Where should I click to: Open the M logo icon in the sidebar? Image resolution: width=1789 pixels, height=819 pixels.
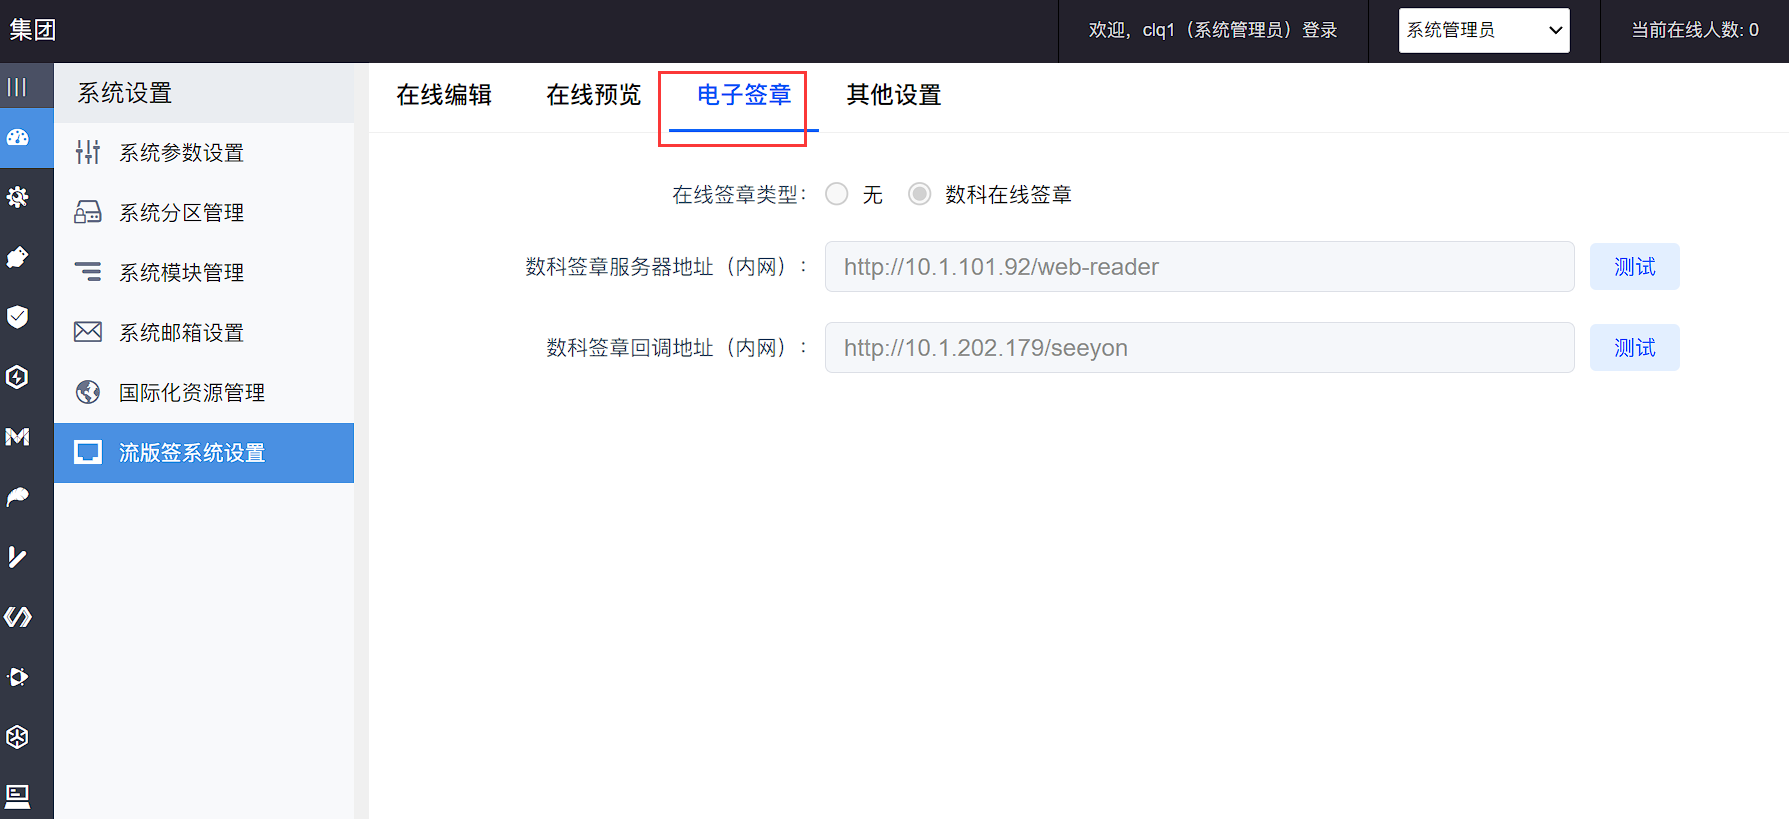17,437
